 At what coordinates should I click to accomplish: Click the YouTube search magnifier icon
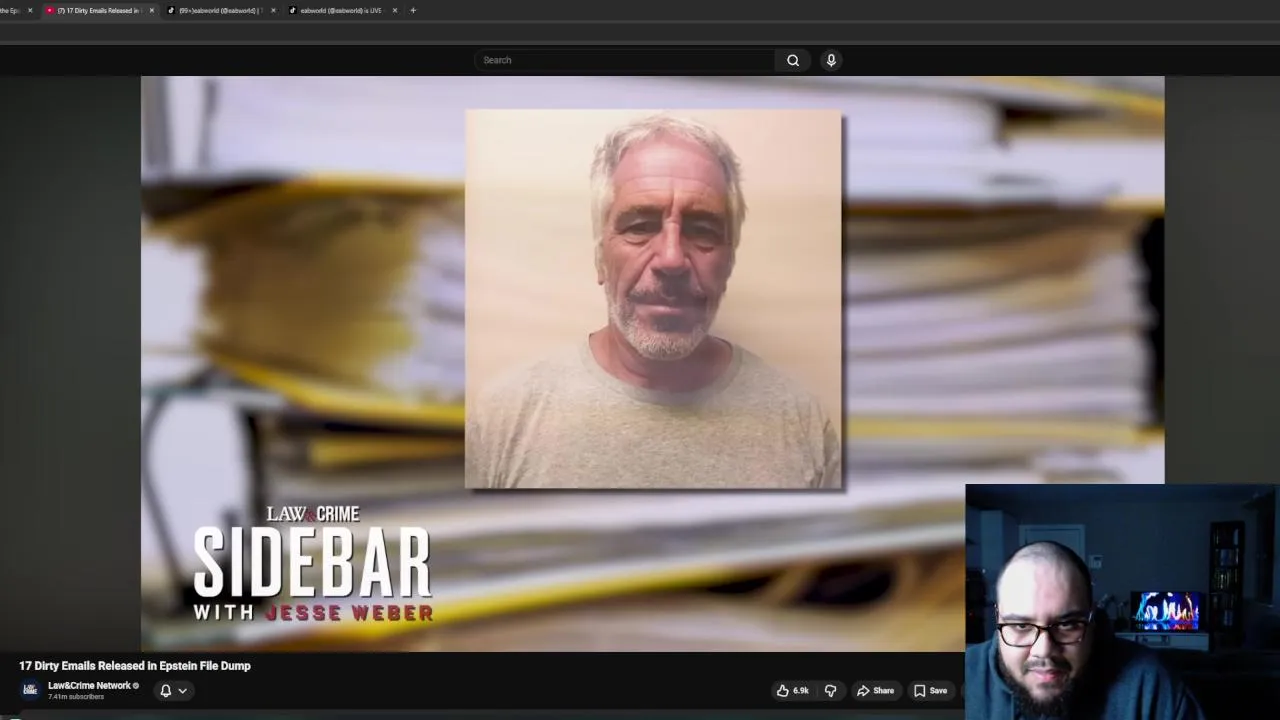[x=793, y=60]
